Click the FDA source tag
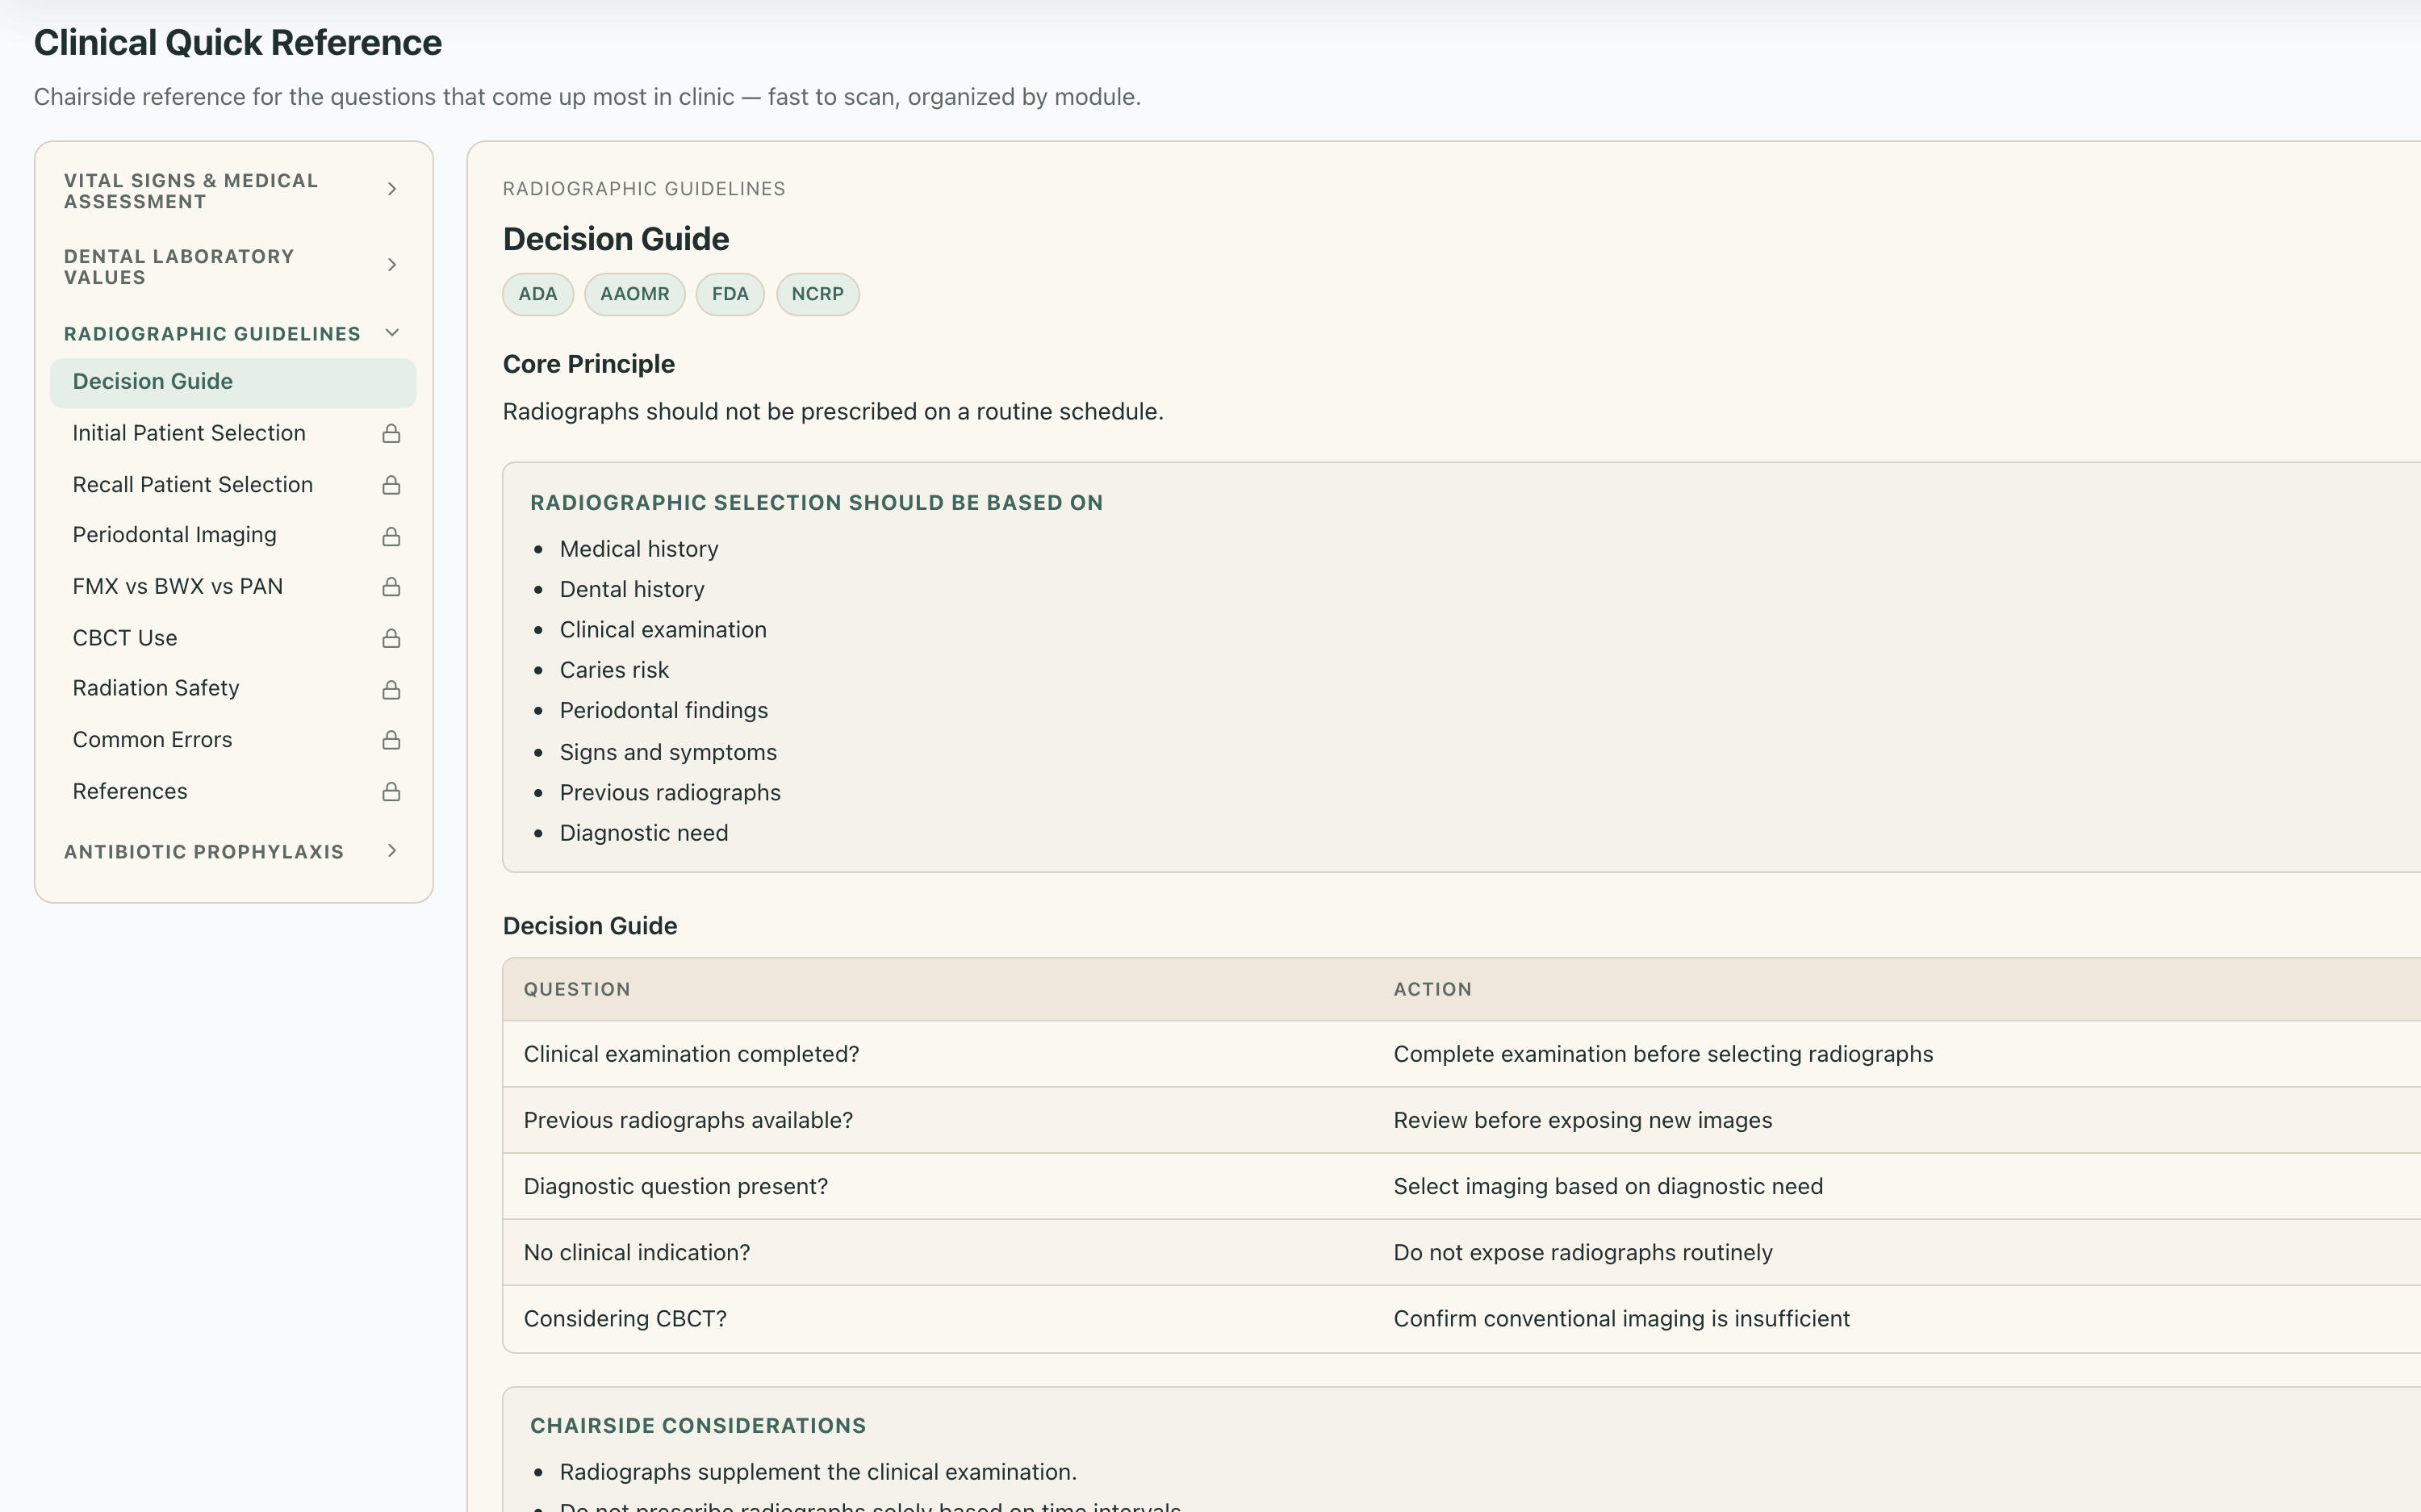2421x1512 pixels. [x=730, y=294]
